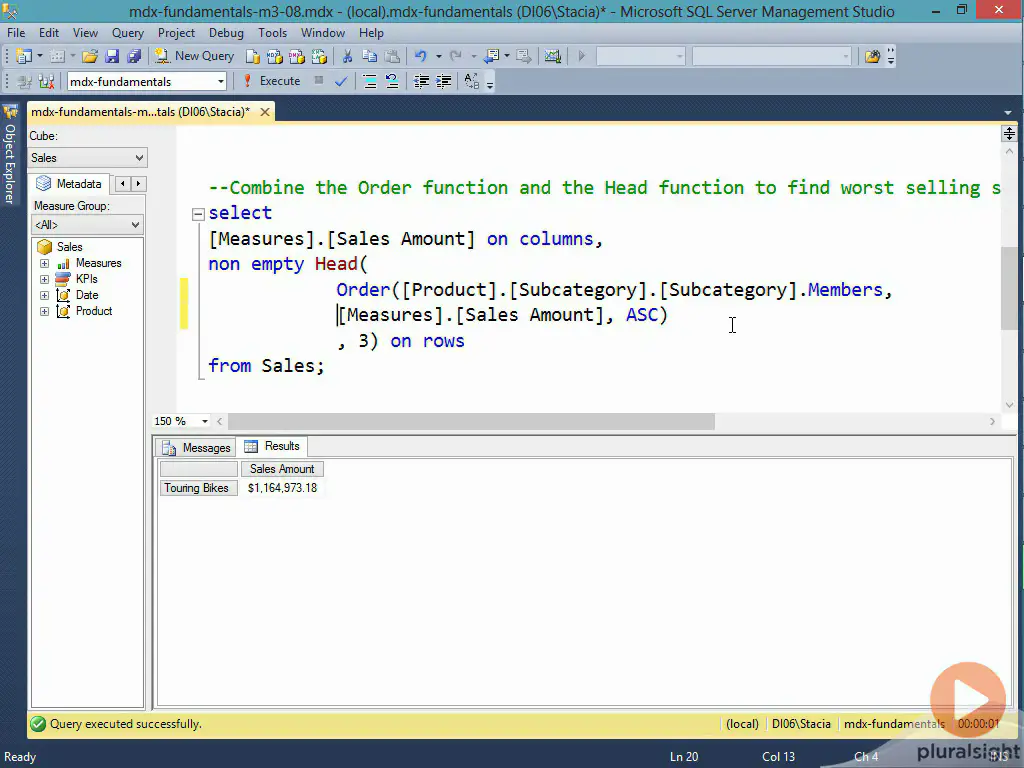
Task: Switch to the Messages tab
Action: [197, 447]
